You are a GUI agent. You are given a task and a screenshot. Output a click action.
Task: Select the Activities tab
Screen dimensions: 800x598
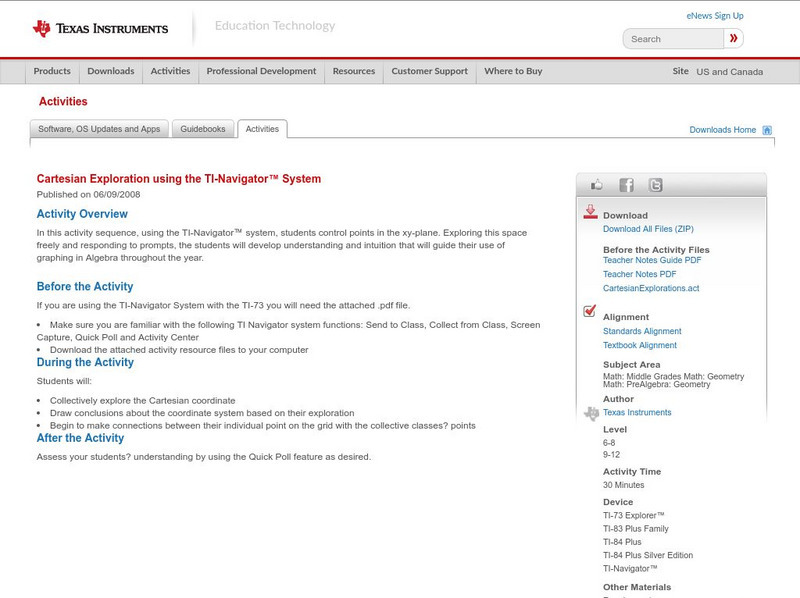tap(262, 129)
